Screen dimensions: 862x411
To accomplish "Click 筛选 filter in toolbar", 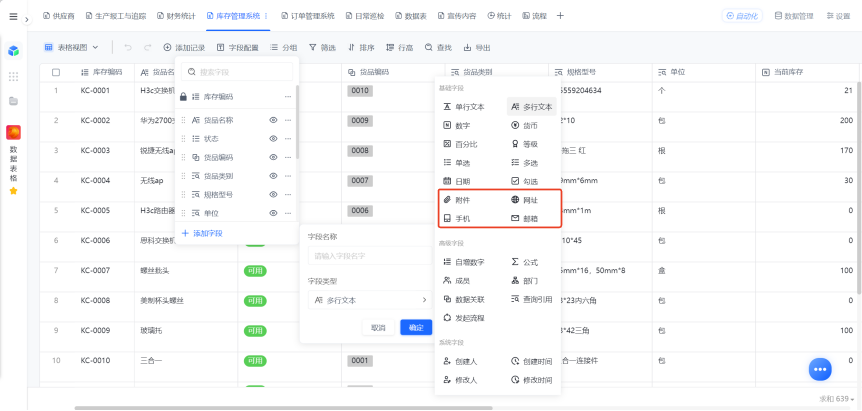I will pos(322,48).
